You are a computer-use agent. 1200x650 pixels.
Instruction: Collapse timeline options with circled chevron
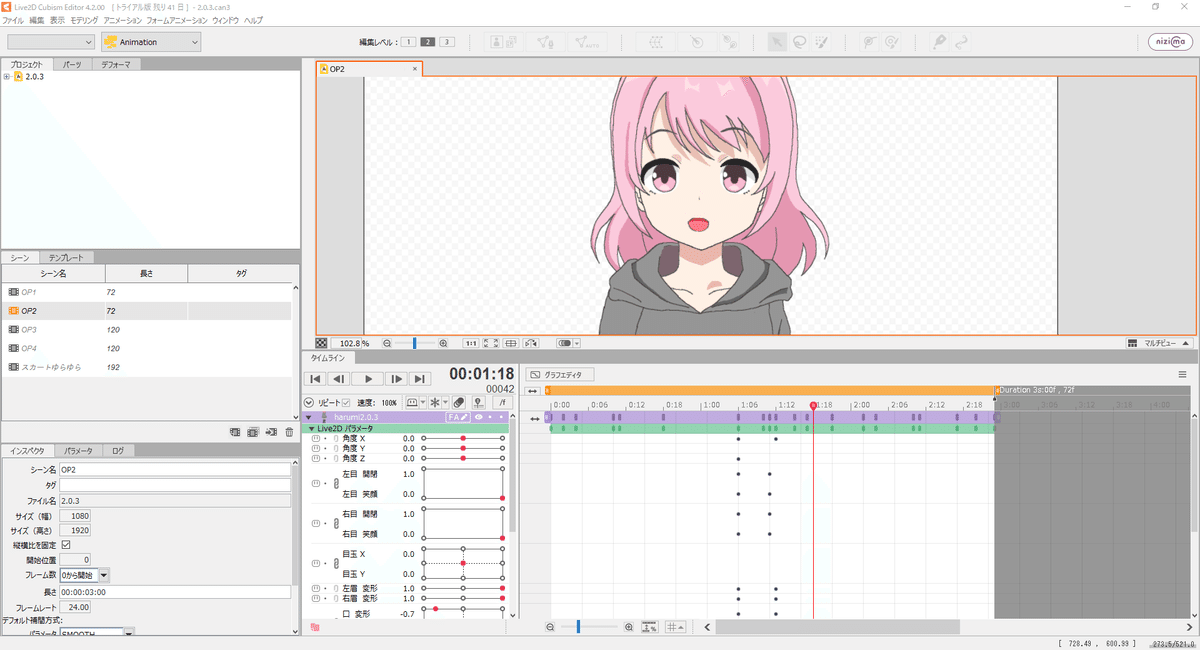coord(309,402)
